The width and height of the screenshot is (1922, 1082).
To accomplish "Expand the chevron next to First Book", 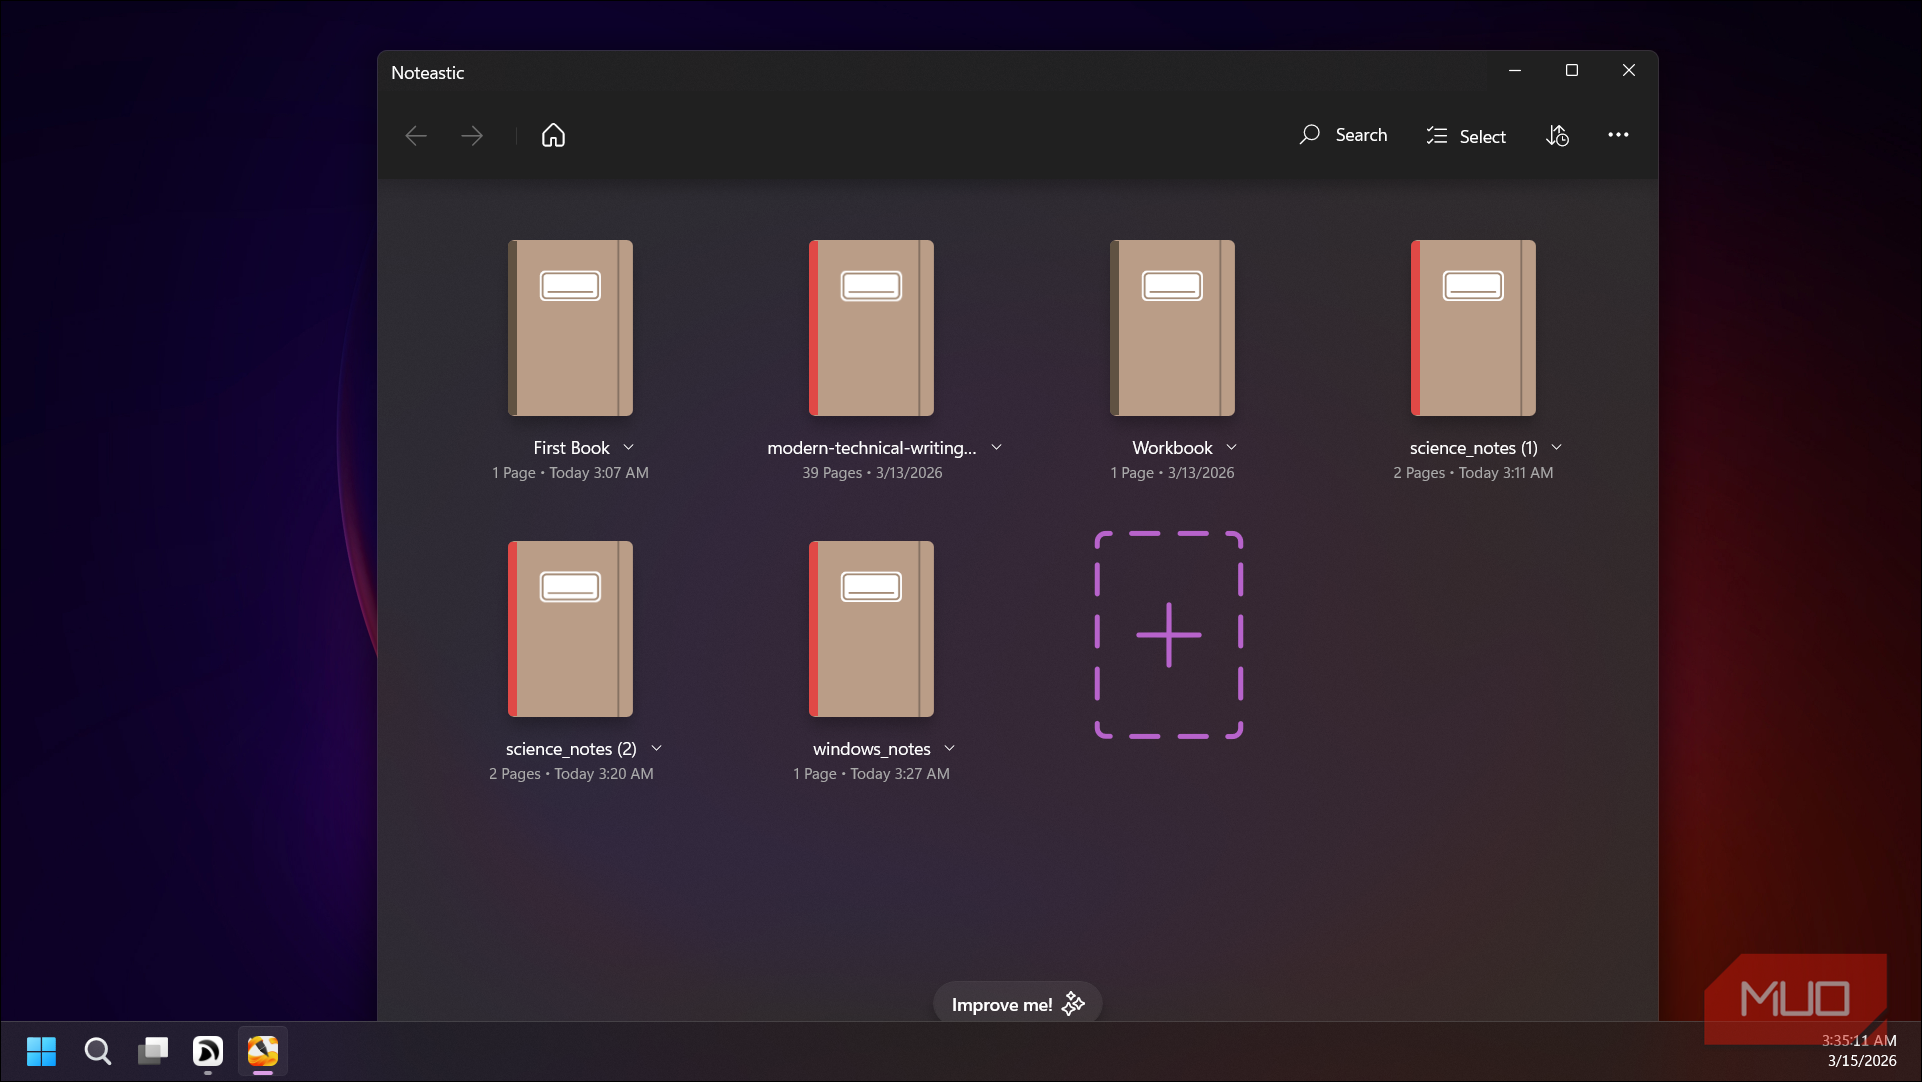I will tap(628, 447).
